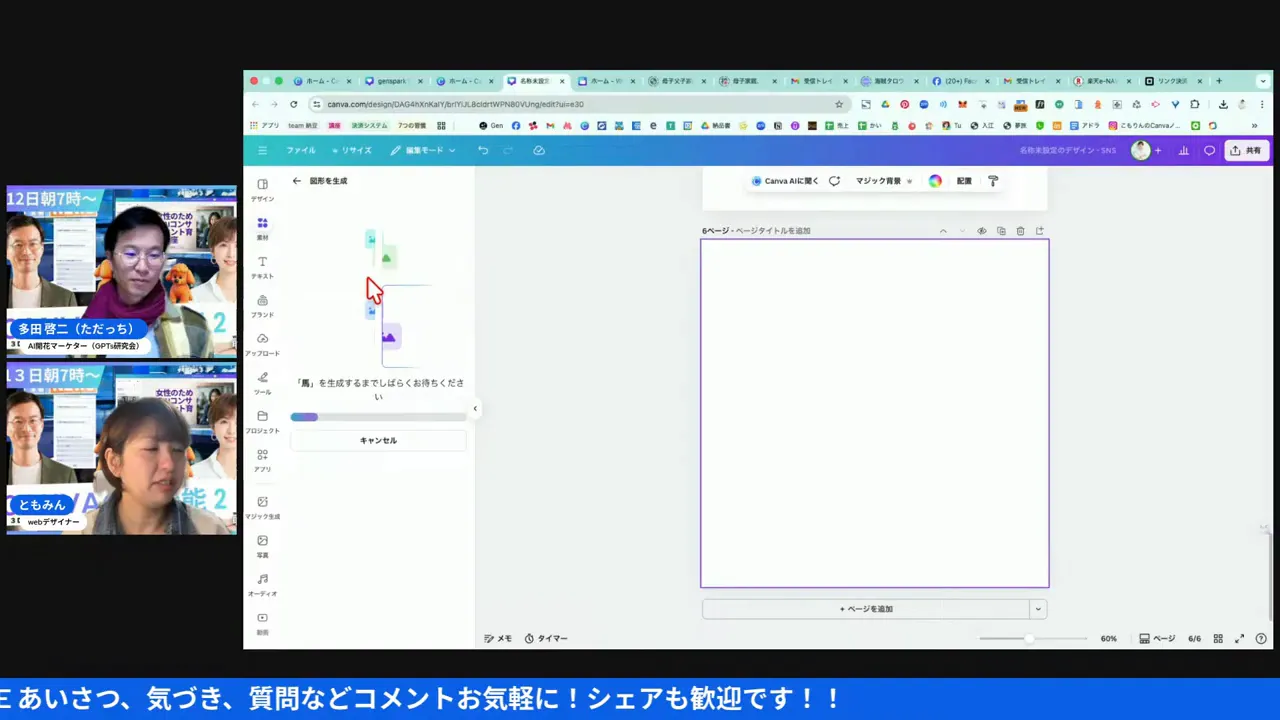Open the タイマー (Timer) in status bar
1280x720 pixels.
coord(546,638)
